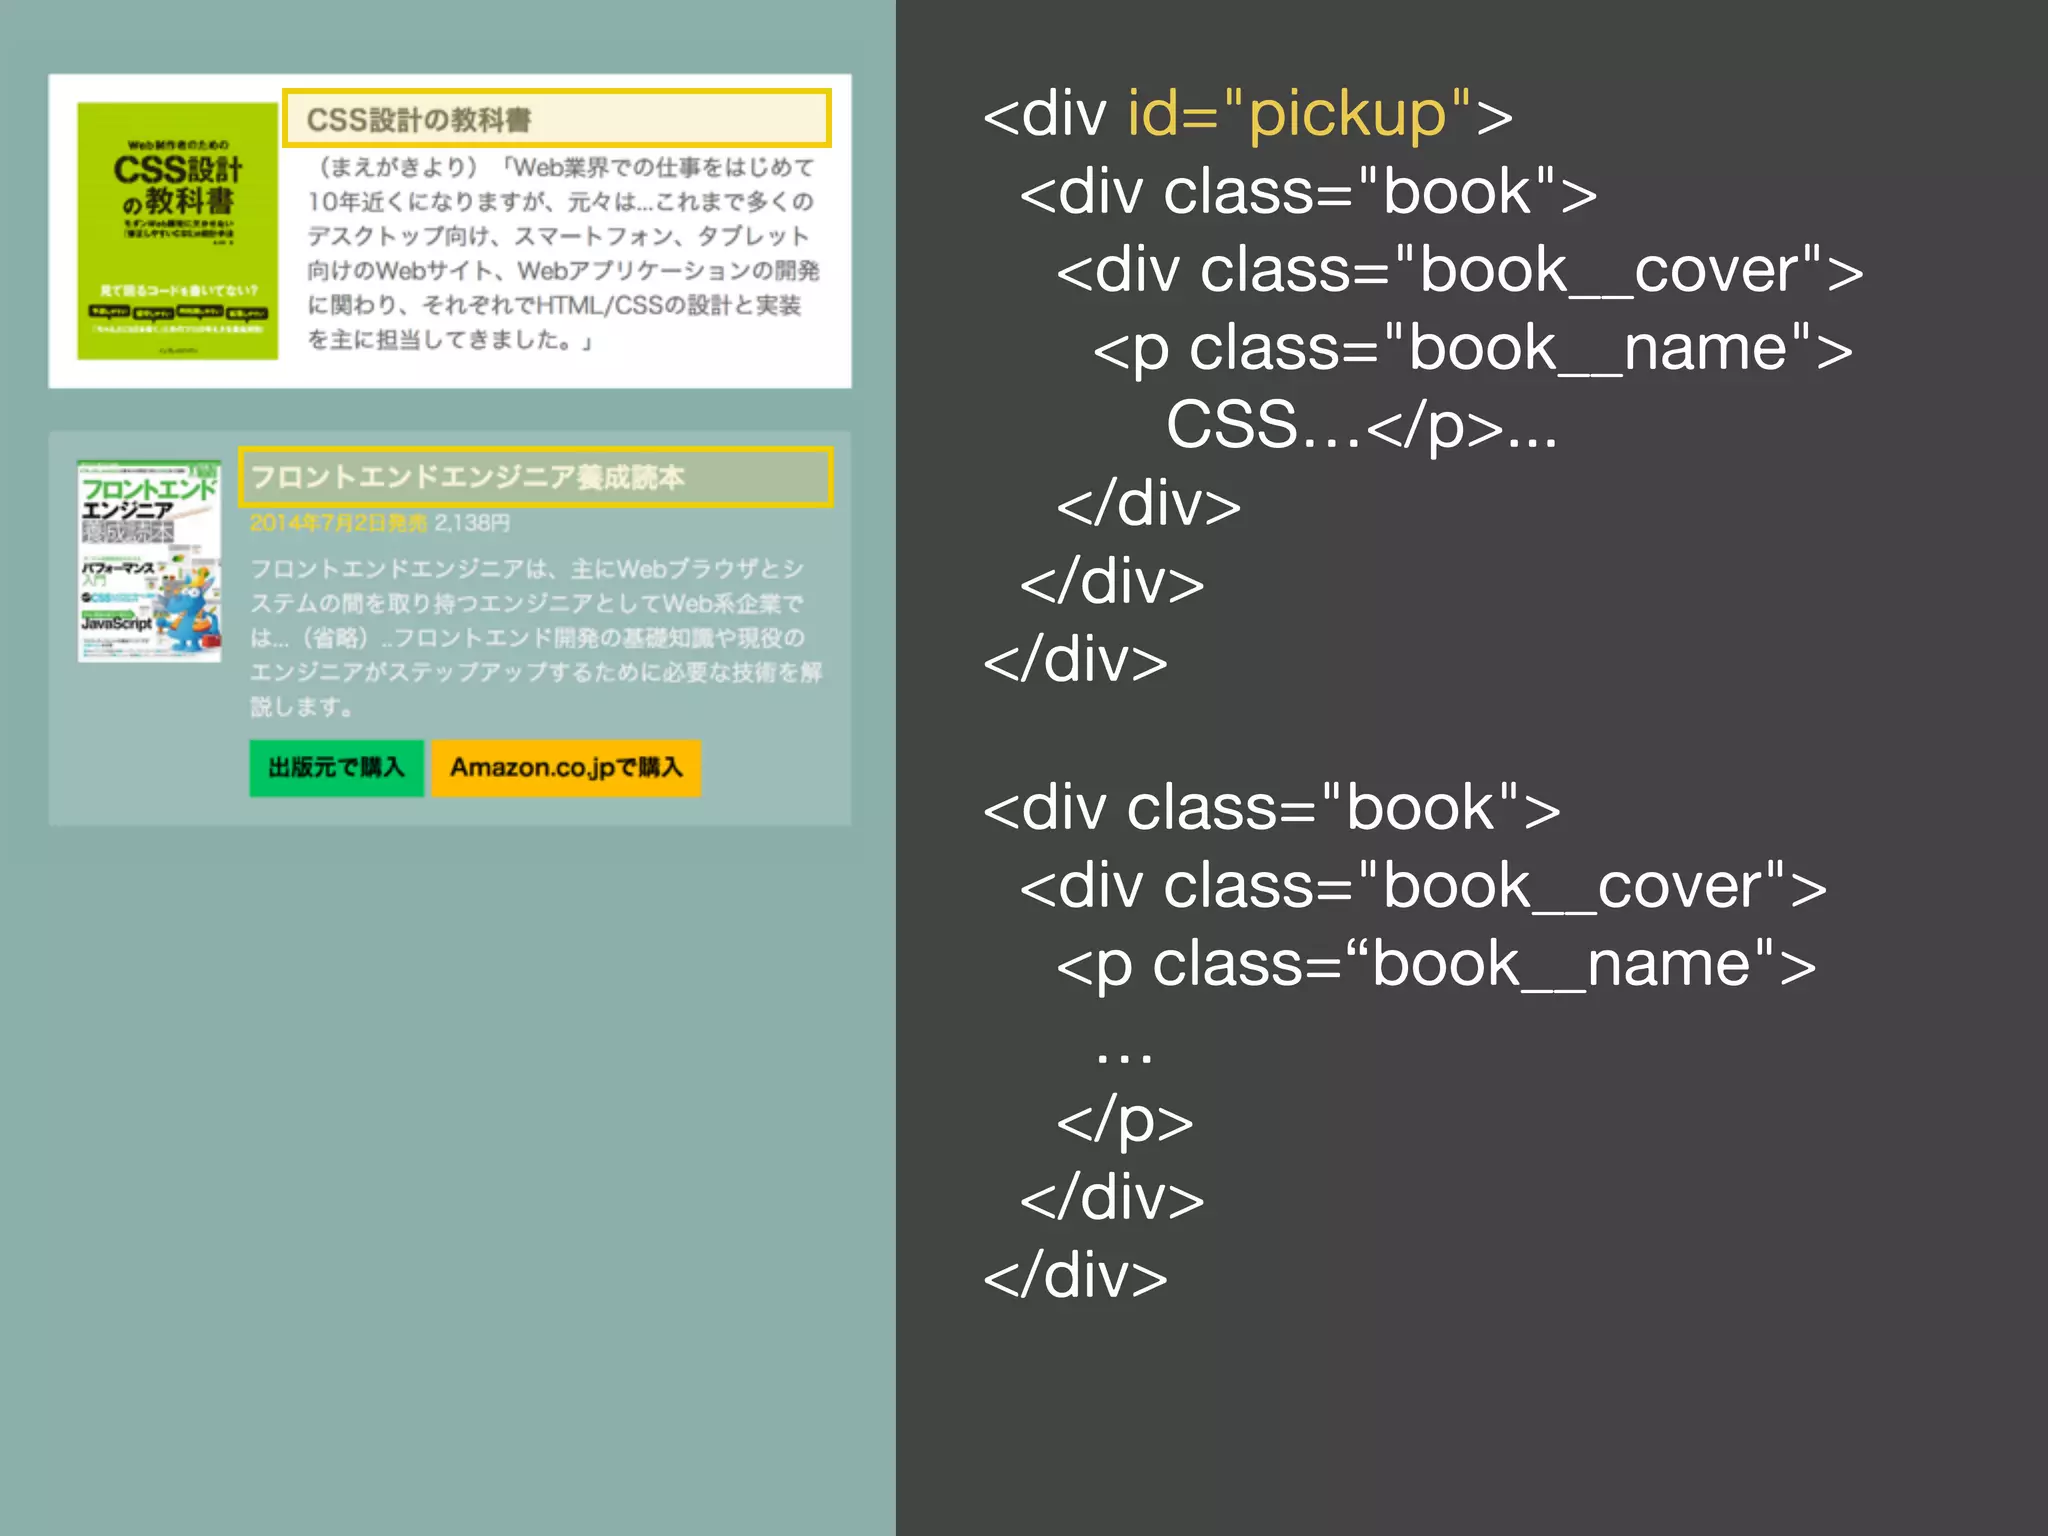Click the yellow id="pickup" attribute
The image size is (2048, 1536).
point(1298,113)
